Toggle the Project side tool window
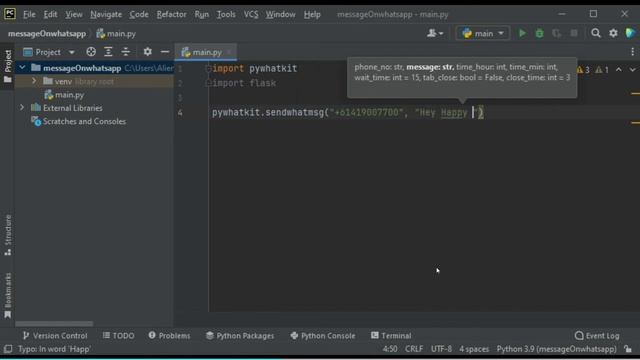The height and width of the screenshot is (360, 640). pos(7,66)
